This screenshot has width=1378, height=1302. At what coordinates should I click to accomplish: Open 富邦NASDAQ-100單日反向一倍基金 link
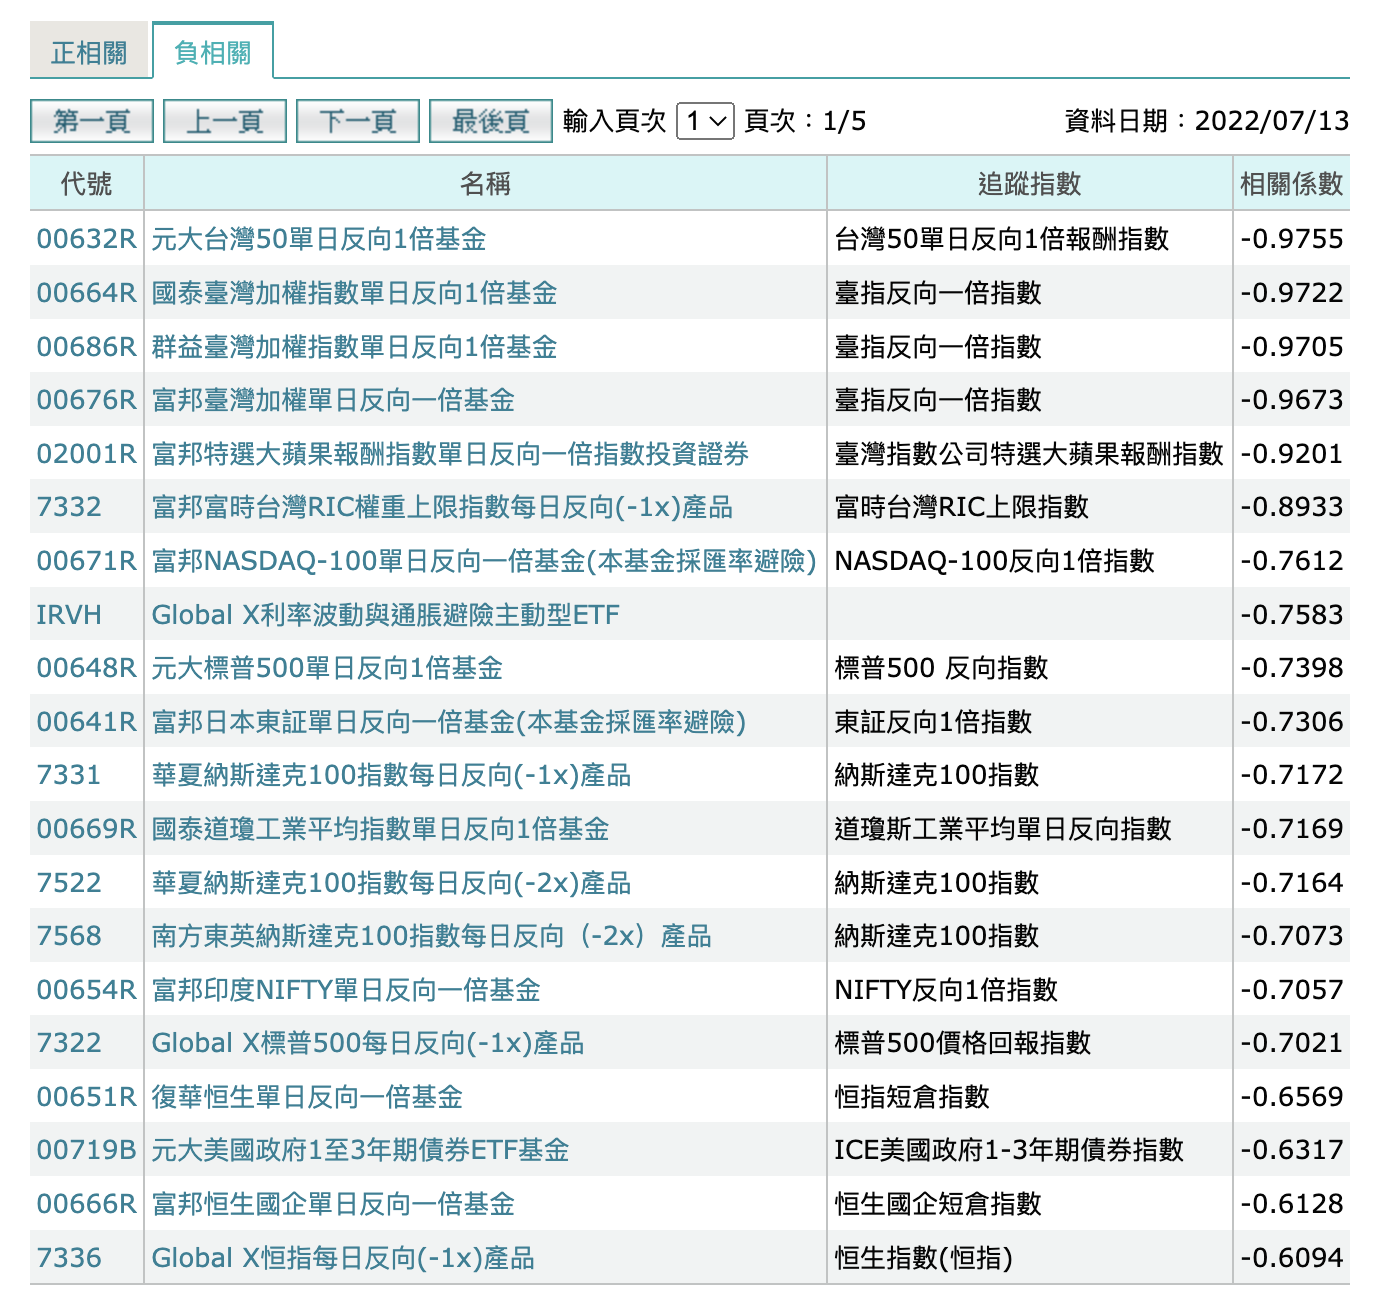pos(484,561)
